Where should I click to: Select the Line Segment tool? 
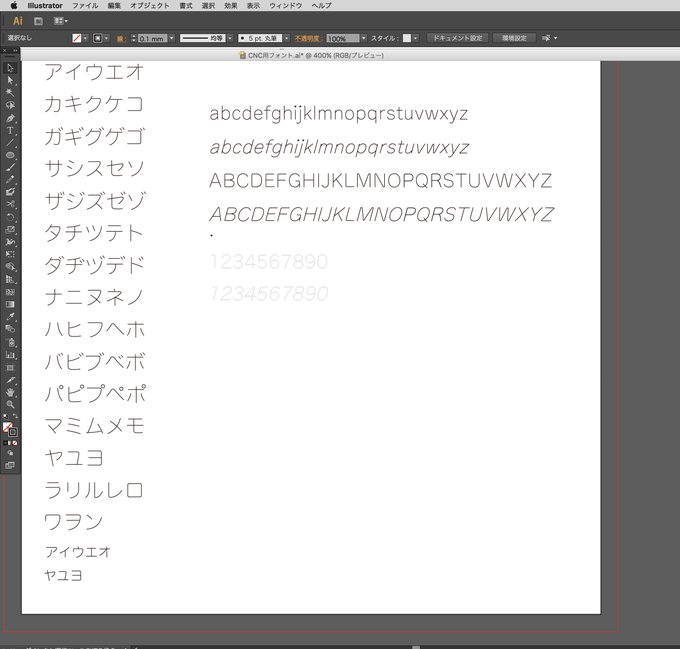(10, 143)
